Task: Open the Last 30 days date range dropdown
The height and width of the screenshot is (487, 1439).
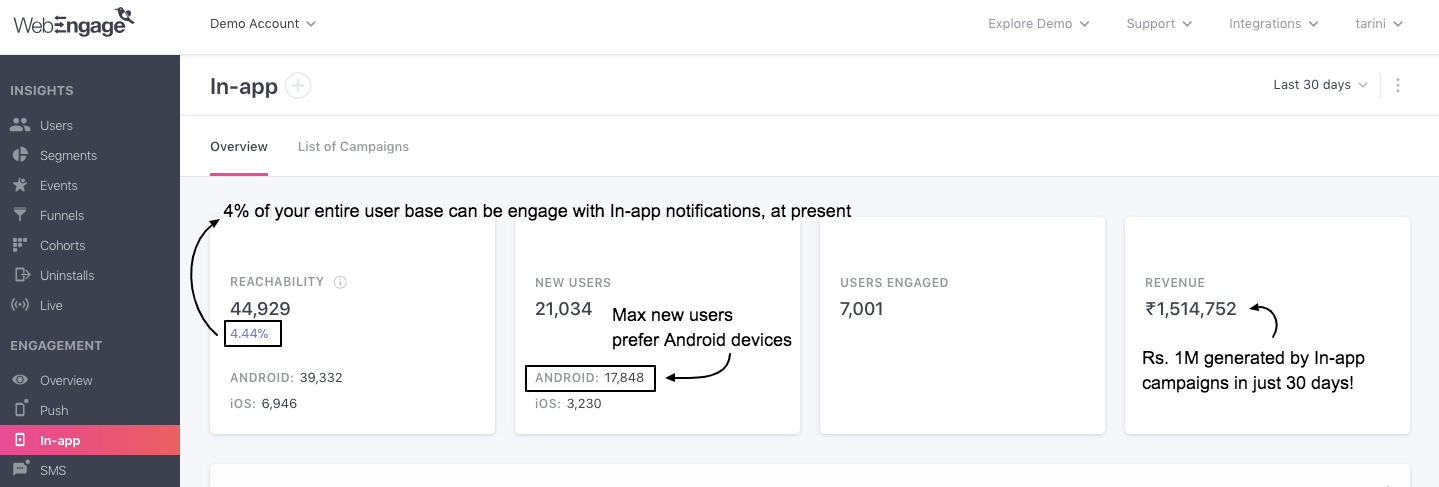Action: click(1320, 85)
